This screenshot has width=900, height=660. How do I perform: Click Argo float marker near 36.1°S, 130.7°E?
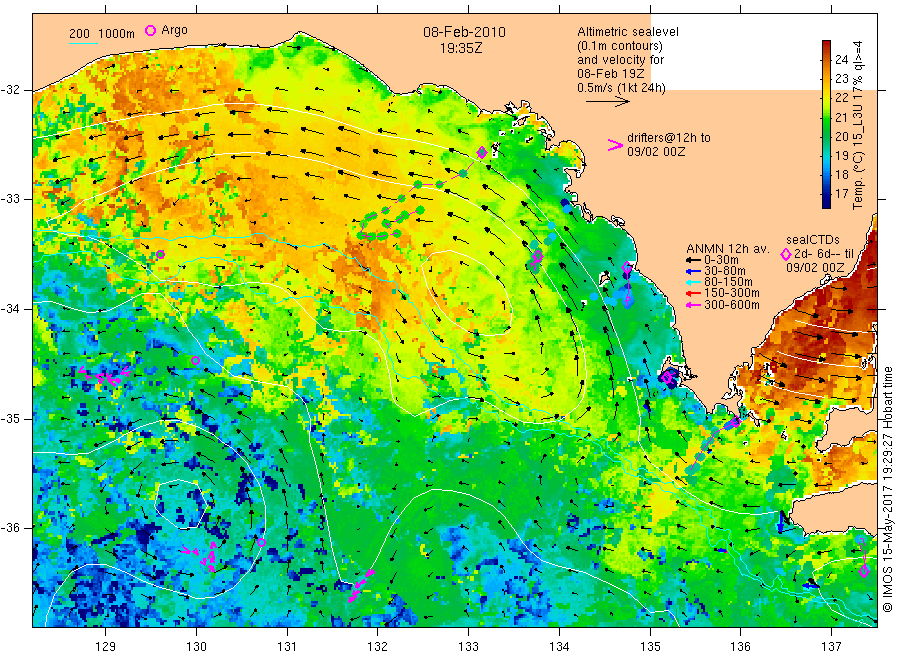click(x=262, y=542)
